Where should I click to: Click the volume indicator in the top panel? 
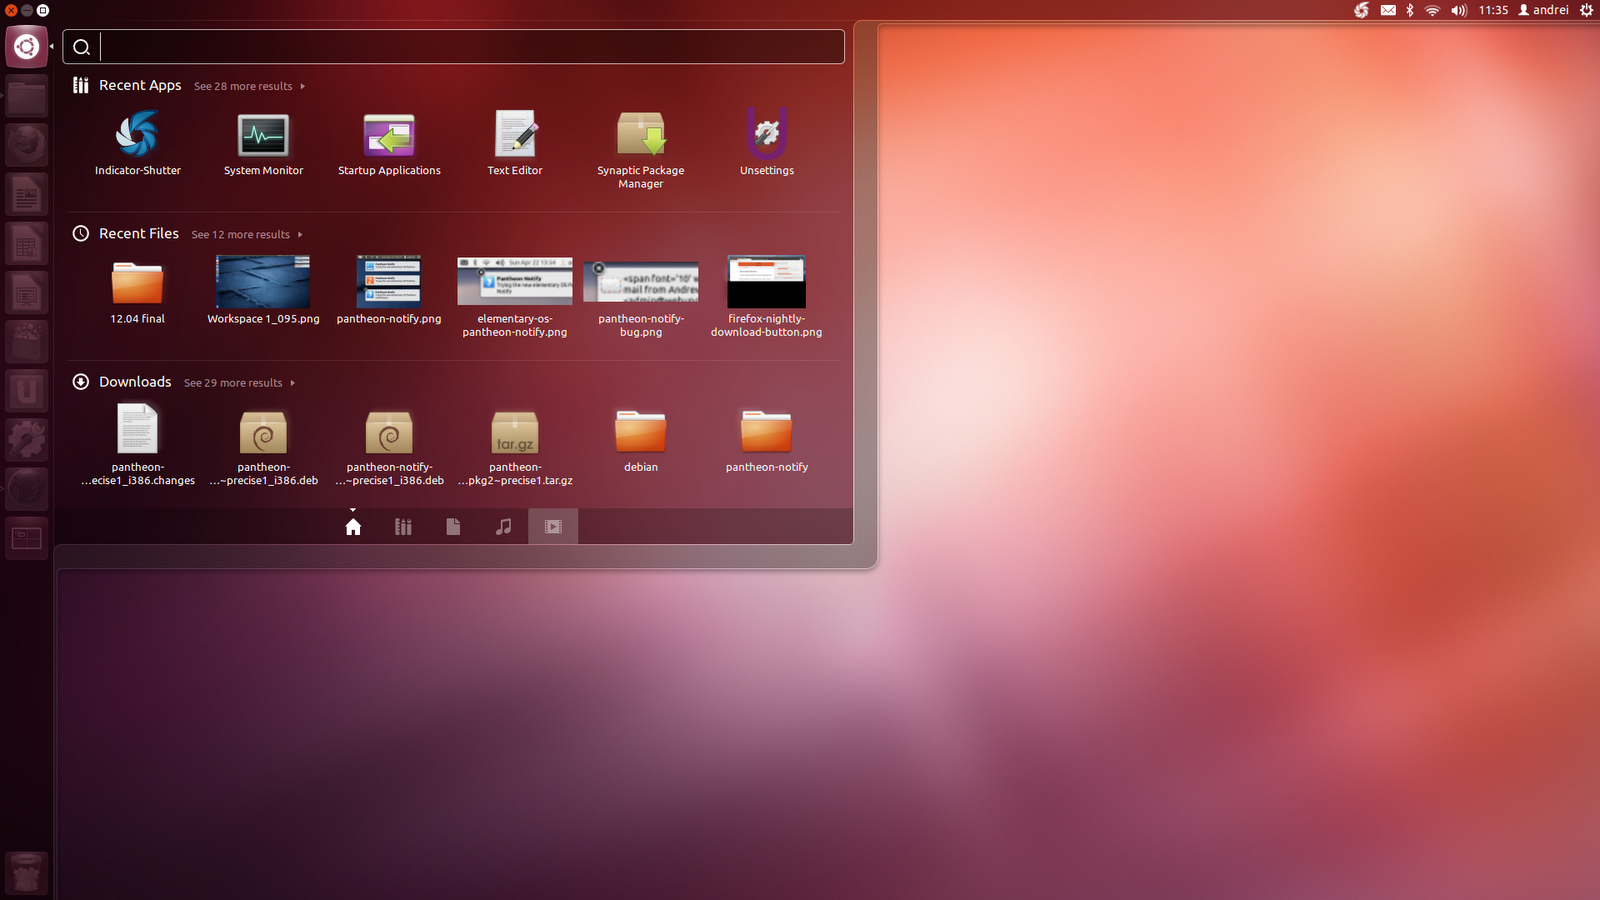1459,10
